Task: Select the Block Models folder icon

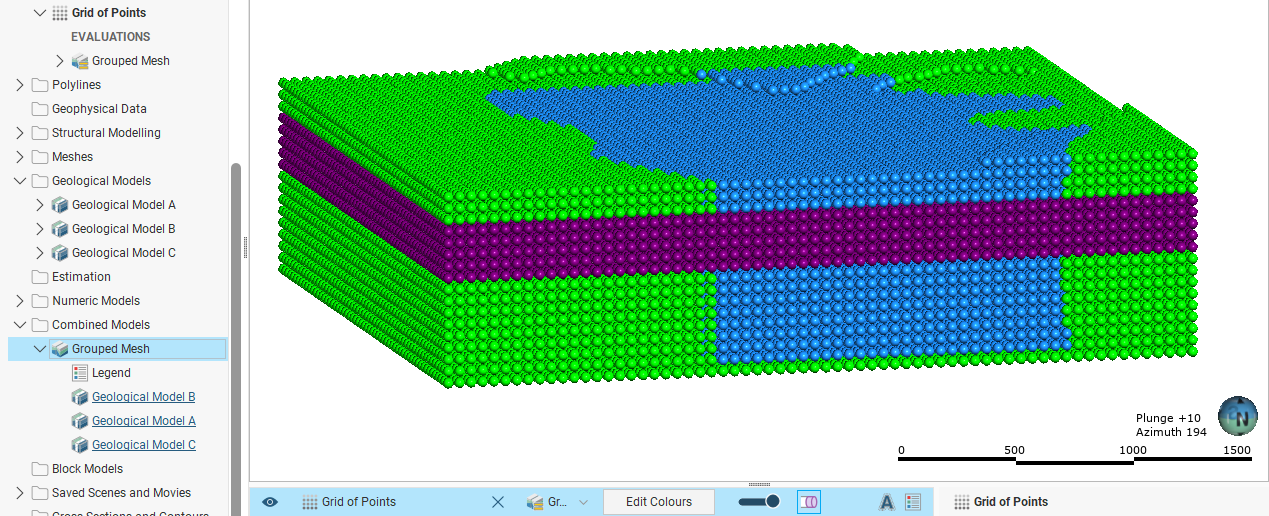Action: click(40, 469)
